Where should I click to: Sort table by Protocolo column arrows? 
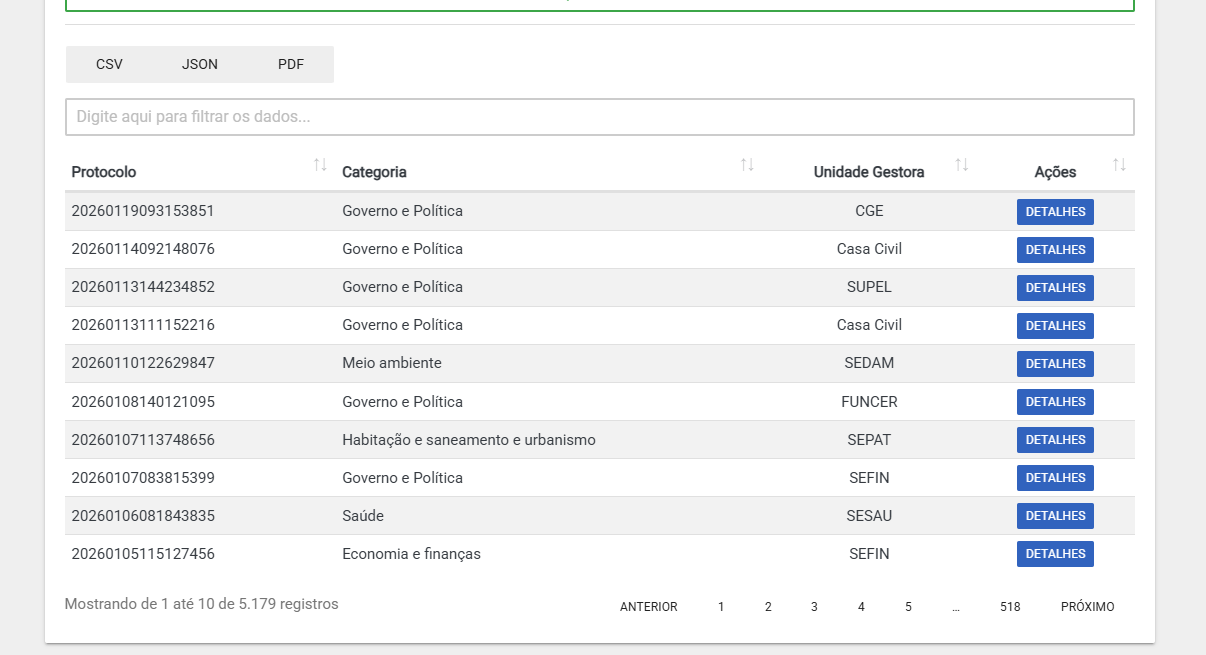coord(320,165)
